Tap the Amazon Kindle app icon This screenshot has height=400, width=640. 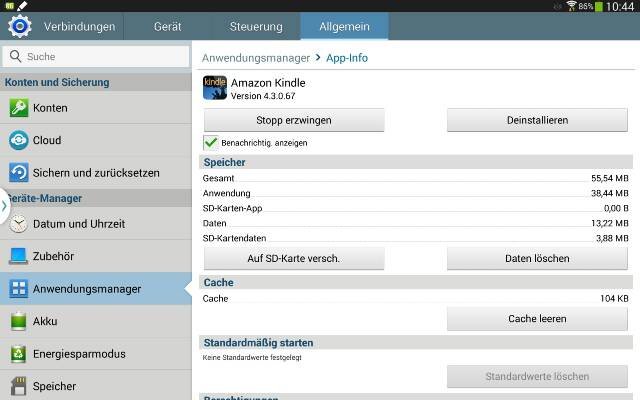coord(215,88)
